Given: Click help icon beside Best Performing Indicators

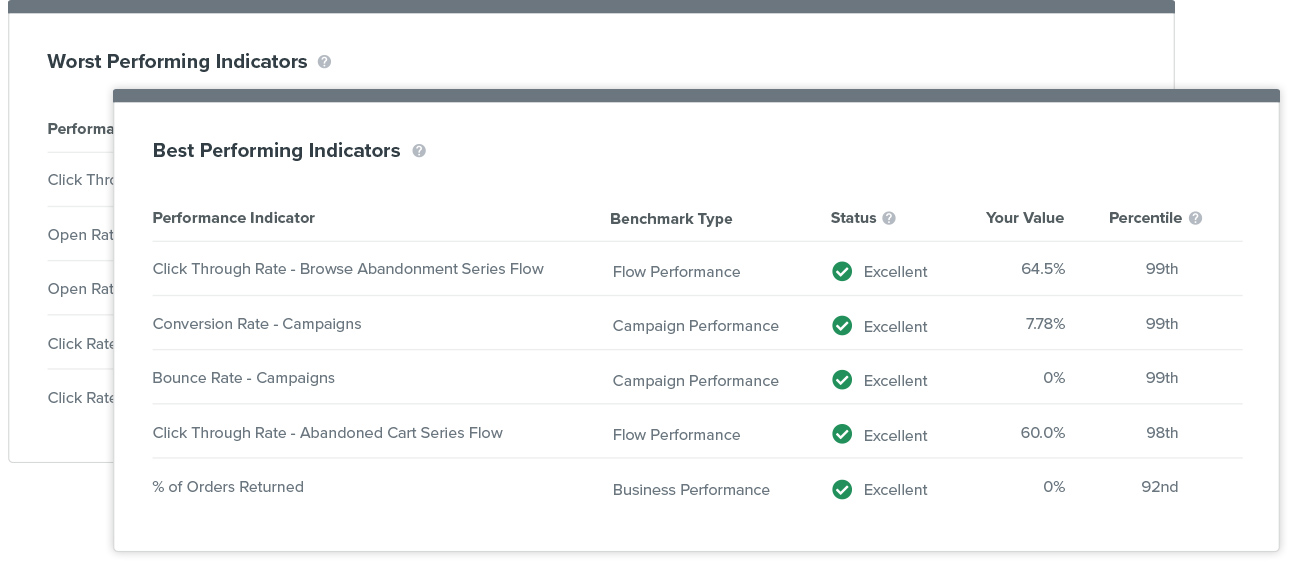Looking at the screenshot, I should (x=419, y=151).
